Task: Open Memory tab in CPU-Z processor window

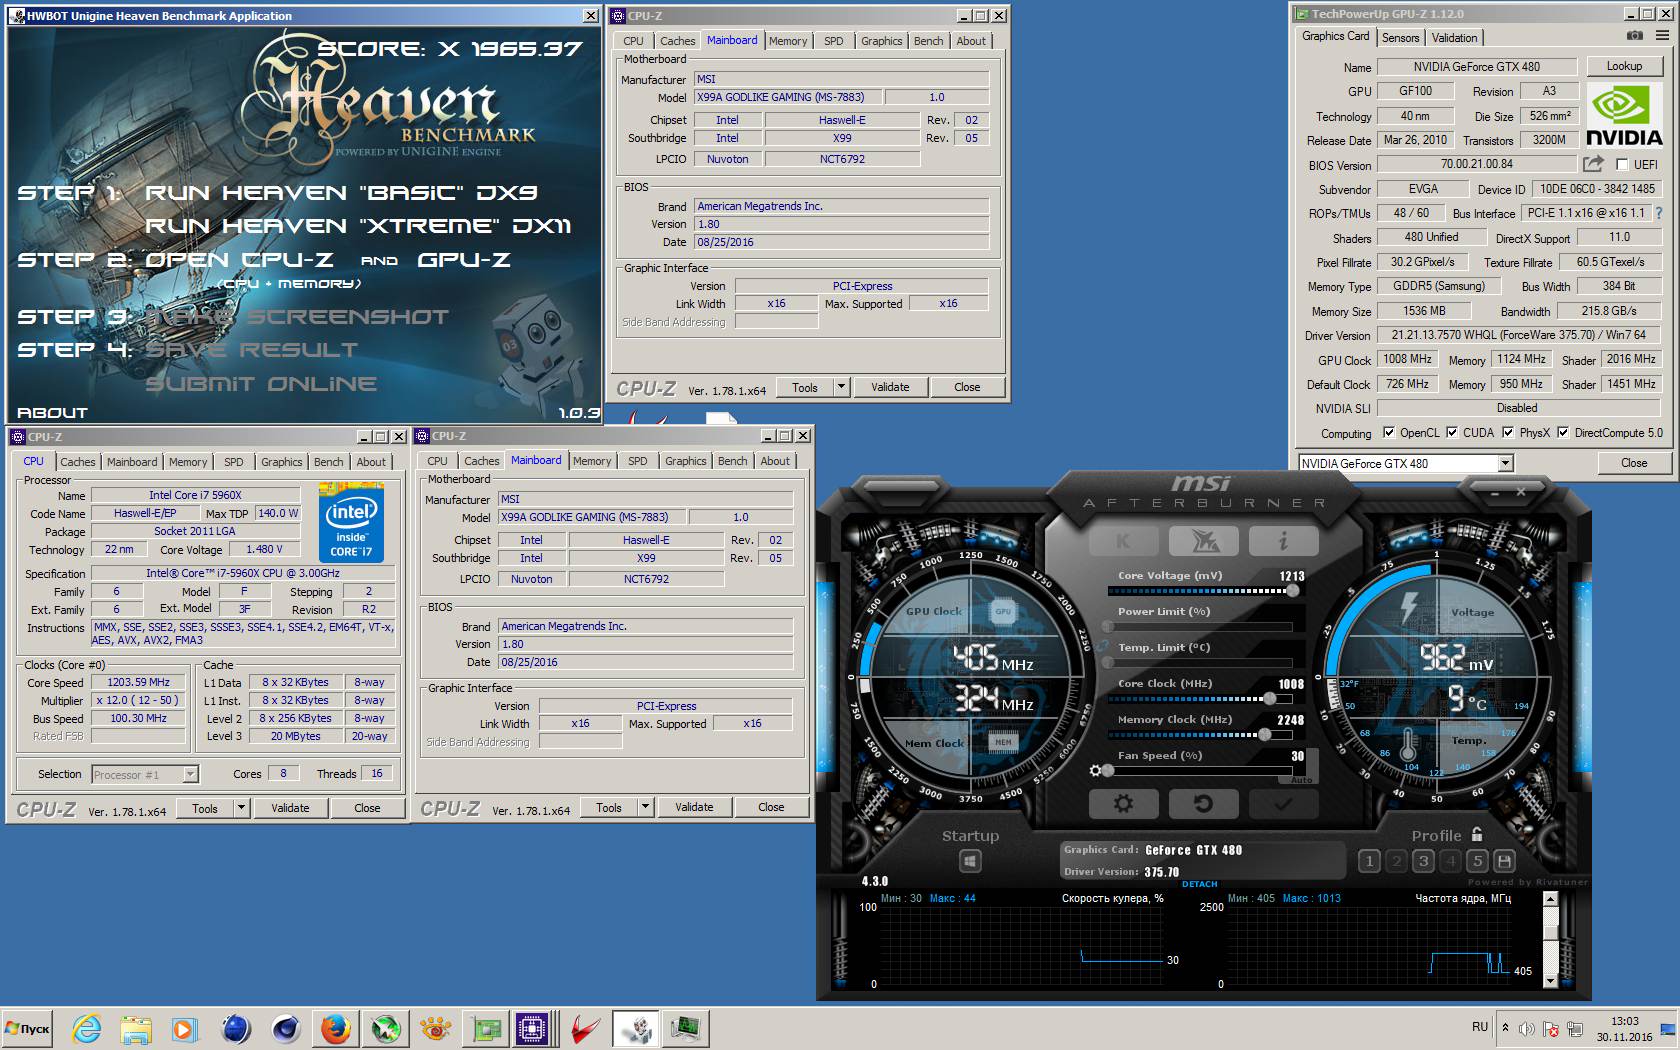Action: pyautogui.click(x=188, y=462)
